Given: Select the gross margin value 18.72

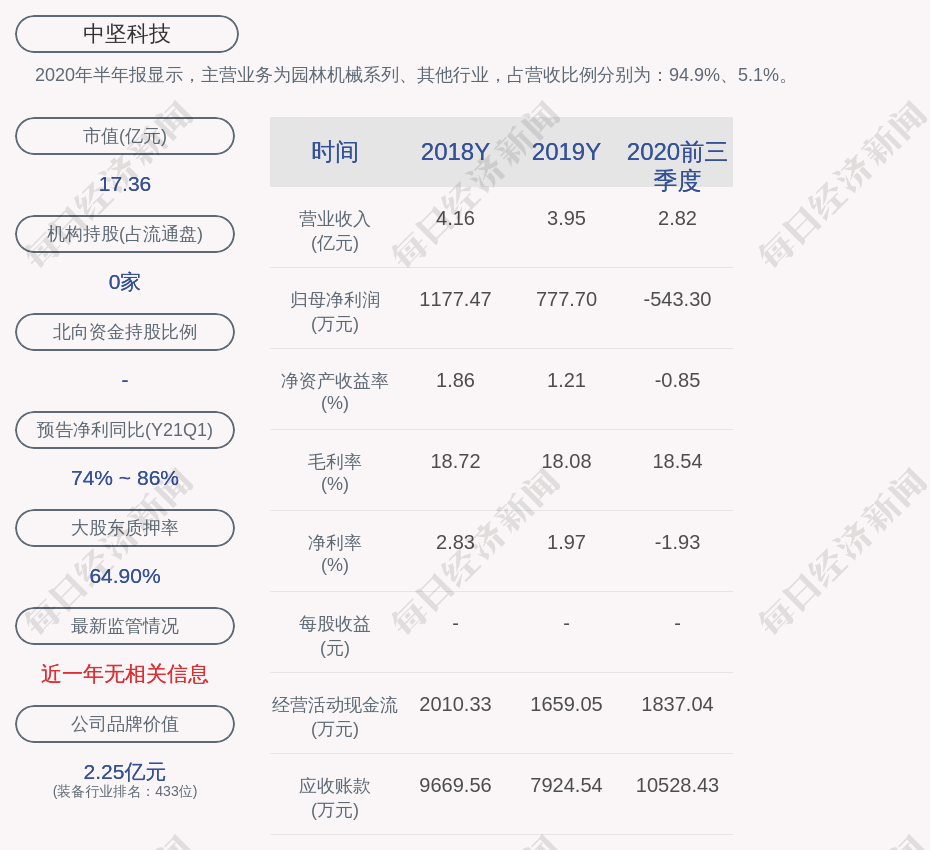Looking at the screenshot, I should [x=455, y=461].
